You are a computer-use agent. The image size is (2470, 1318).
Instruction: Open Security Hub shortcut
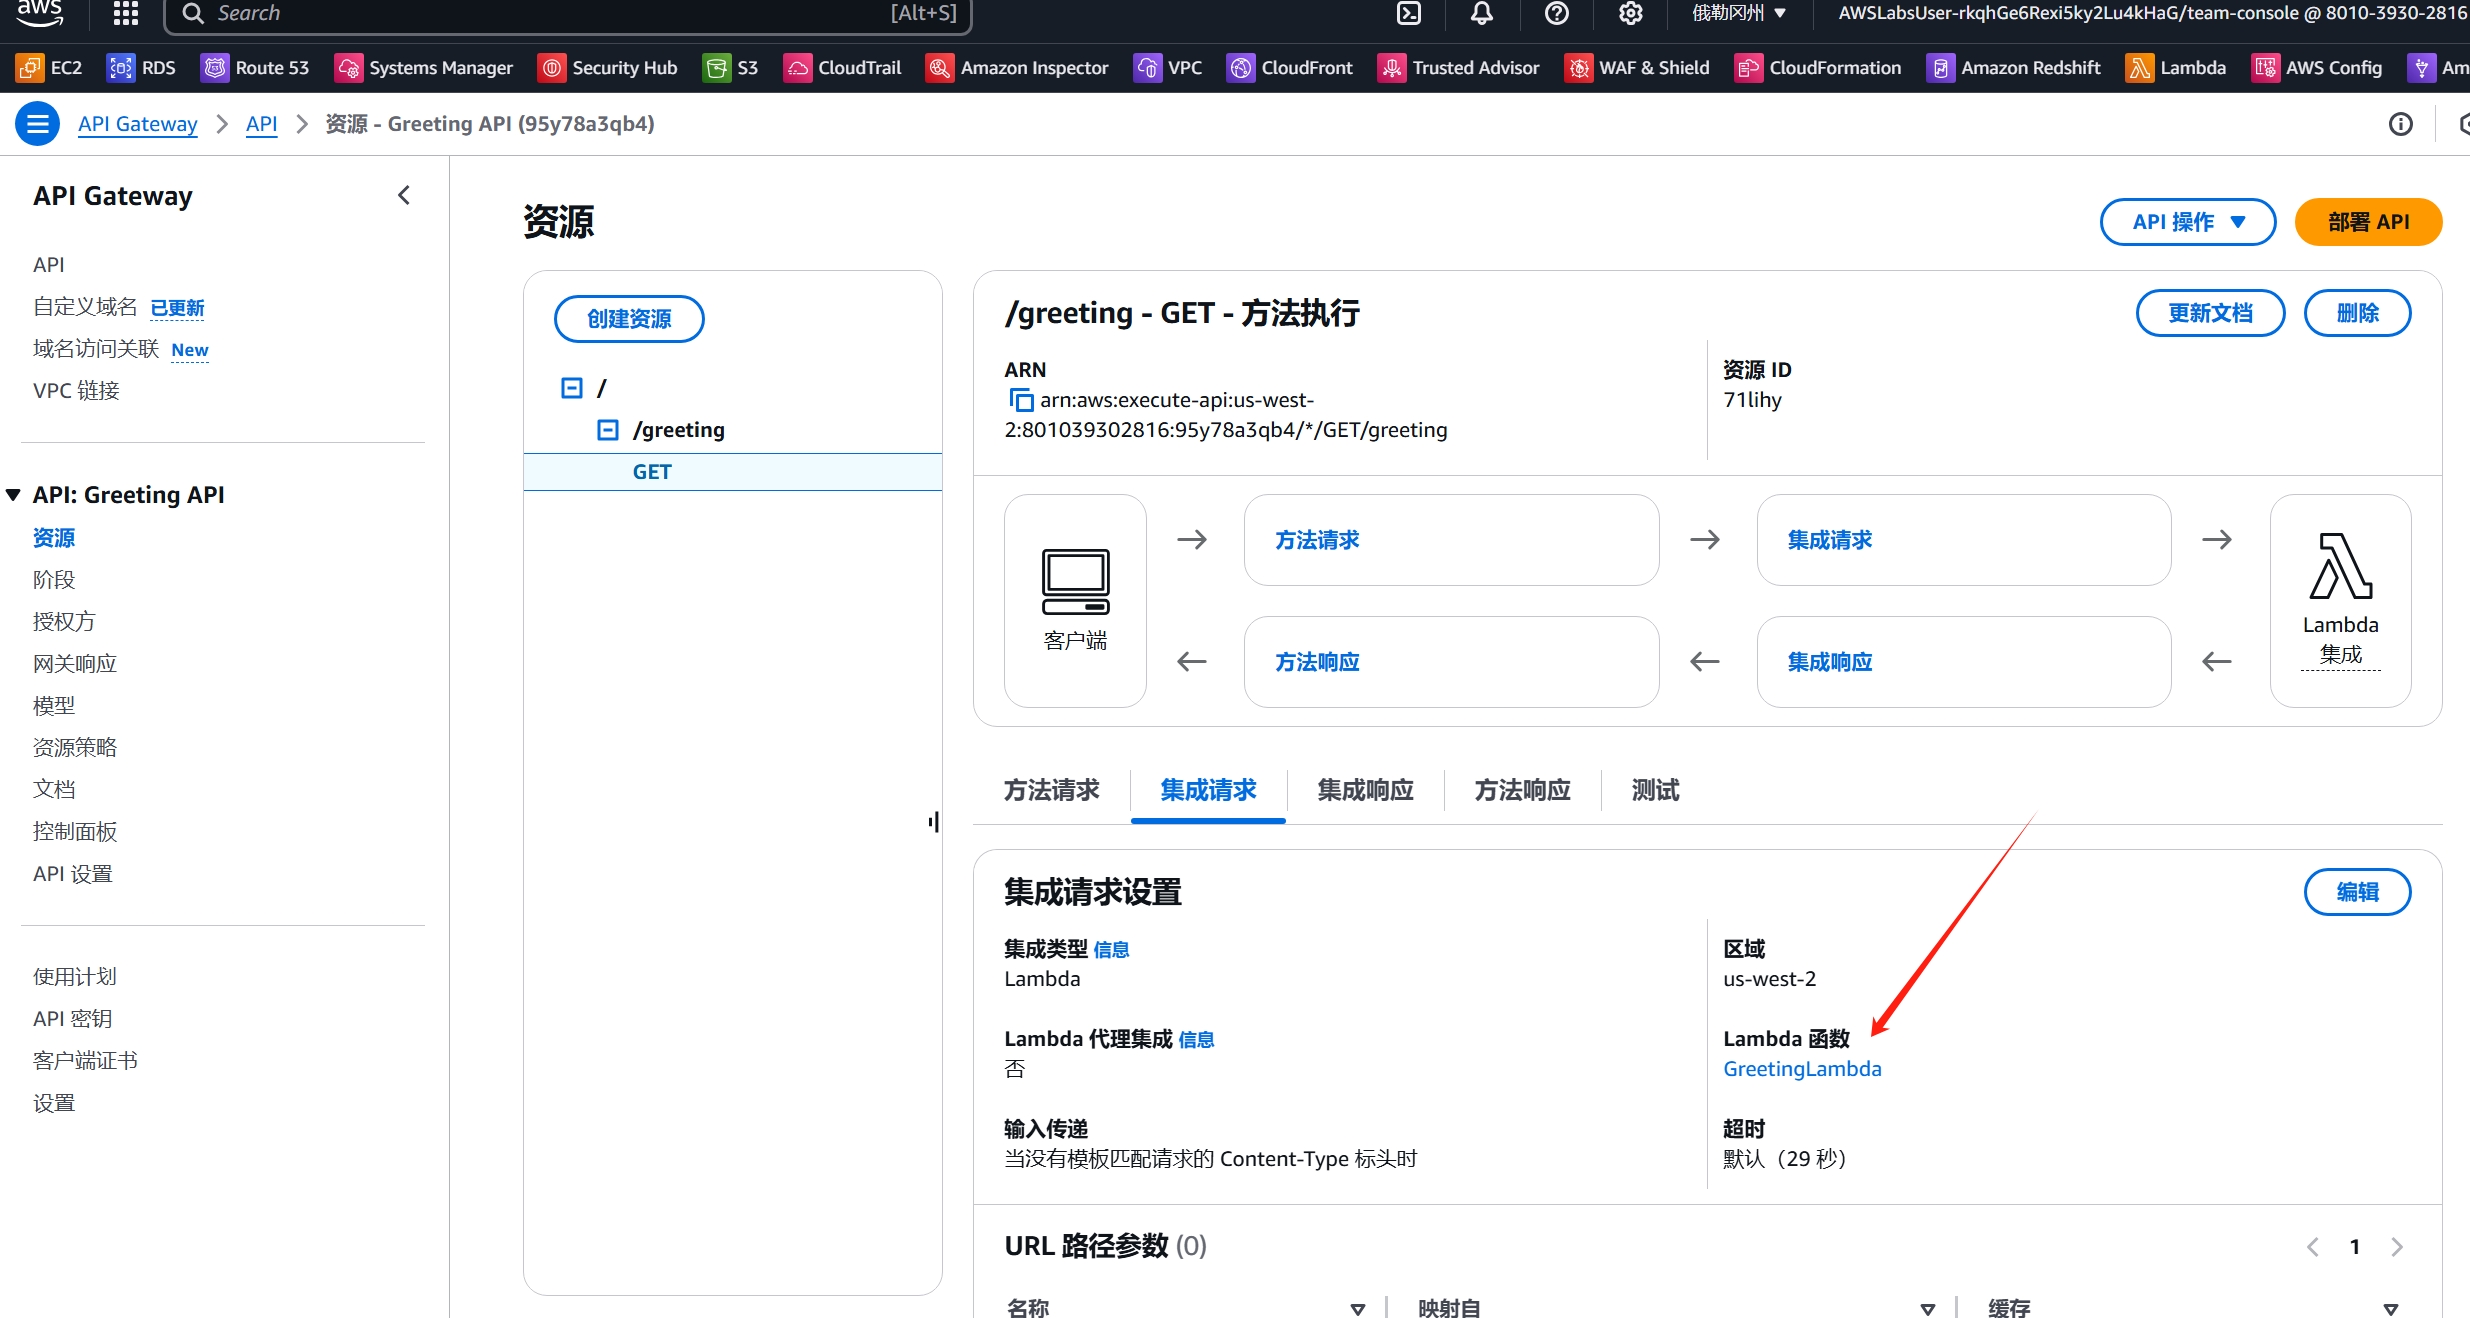tap(608, 67)
